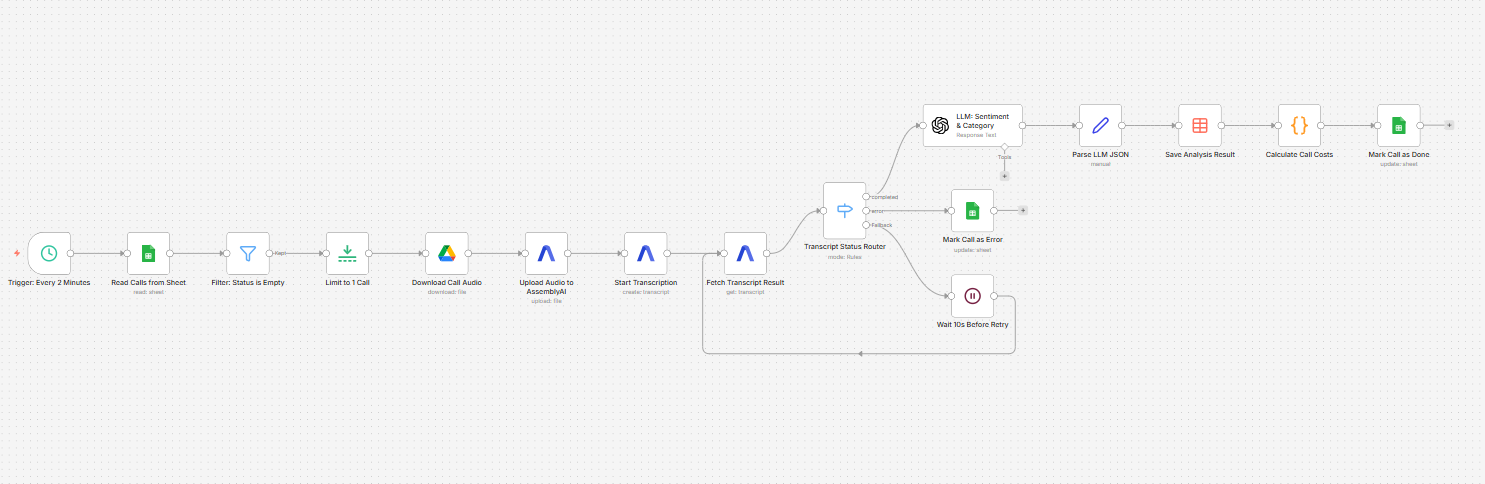
Task: Click the Transcript Status Router label
Action: [x=845, y=246]
